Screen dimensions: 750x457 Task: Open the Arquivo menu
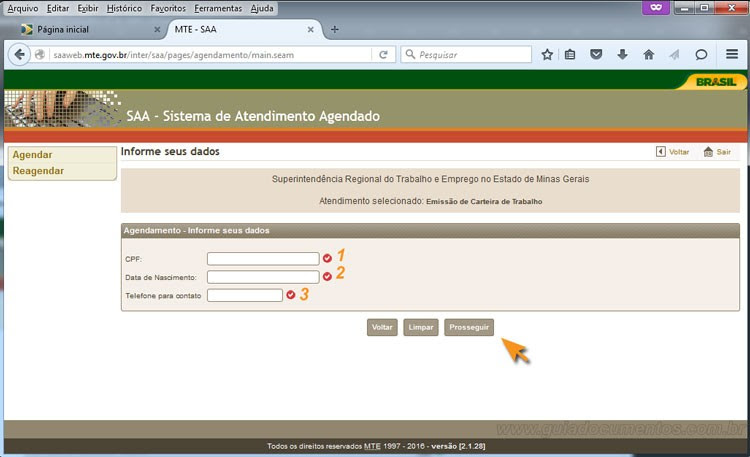click(22, 8)
